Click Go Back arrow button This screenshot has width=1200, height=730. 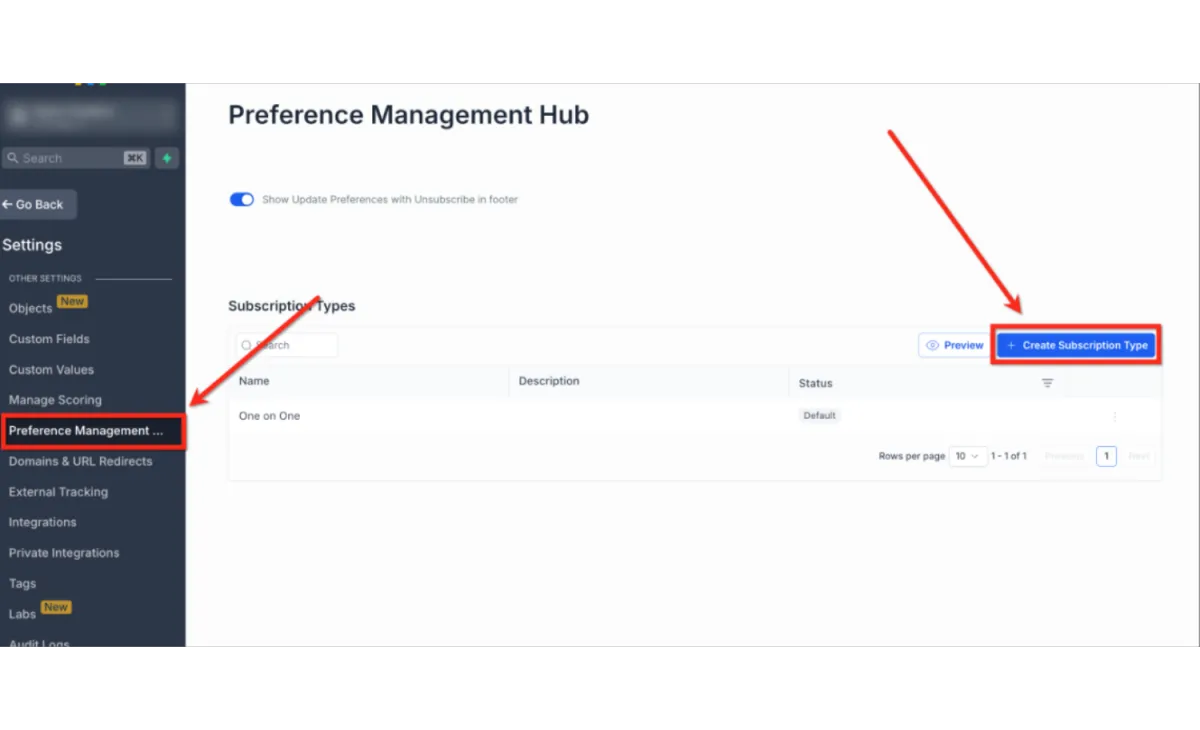(37, 204)
